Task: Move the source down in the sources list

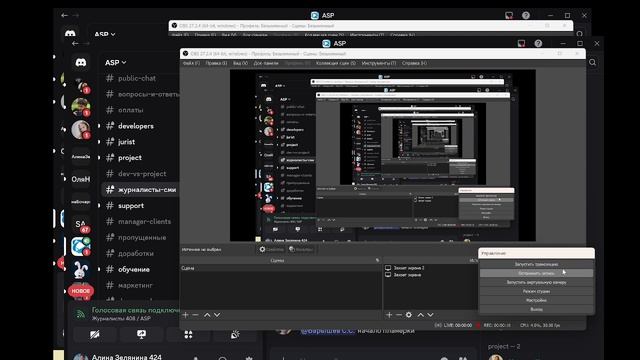Action: tap(430, 315)
